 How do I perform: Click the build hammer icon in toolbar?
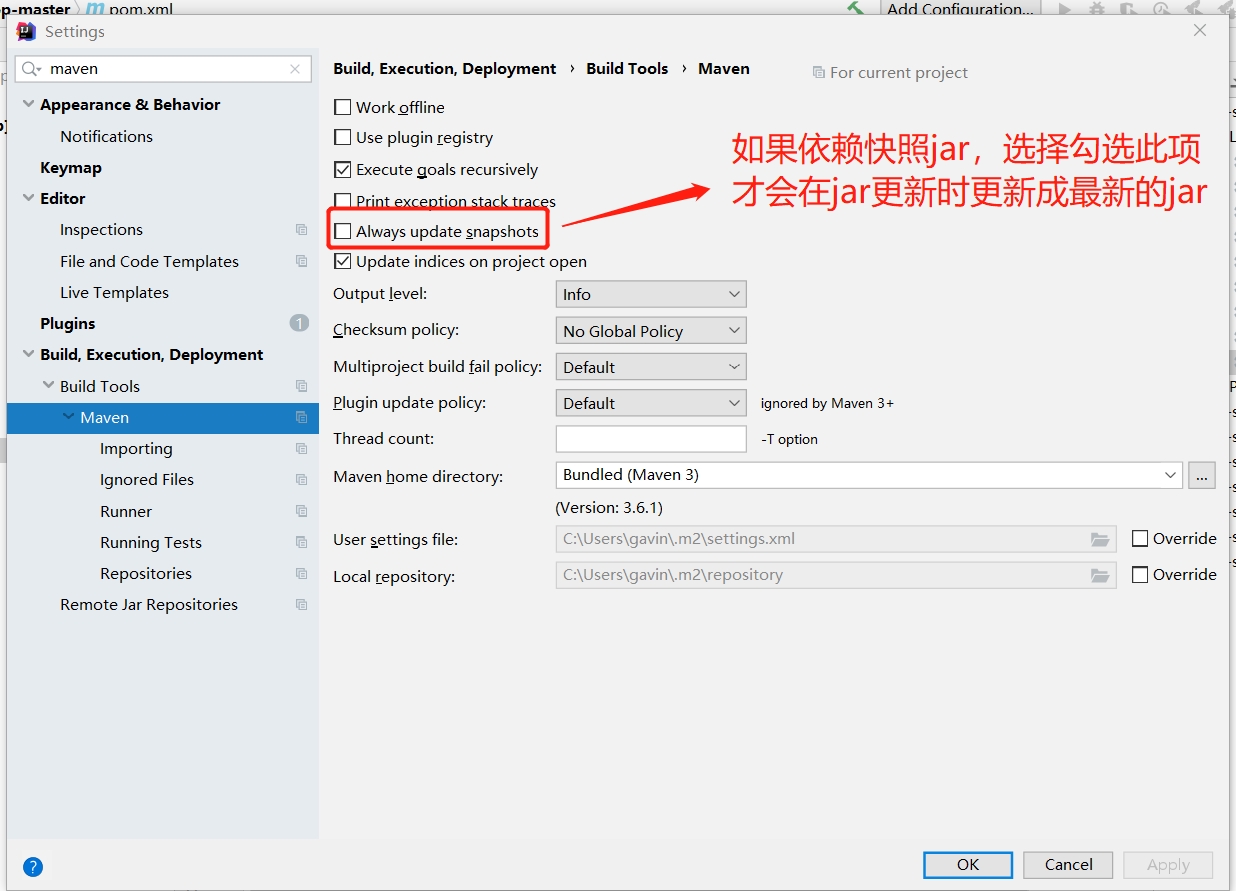(855, 8)
